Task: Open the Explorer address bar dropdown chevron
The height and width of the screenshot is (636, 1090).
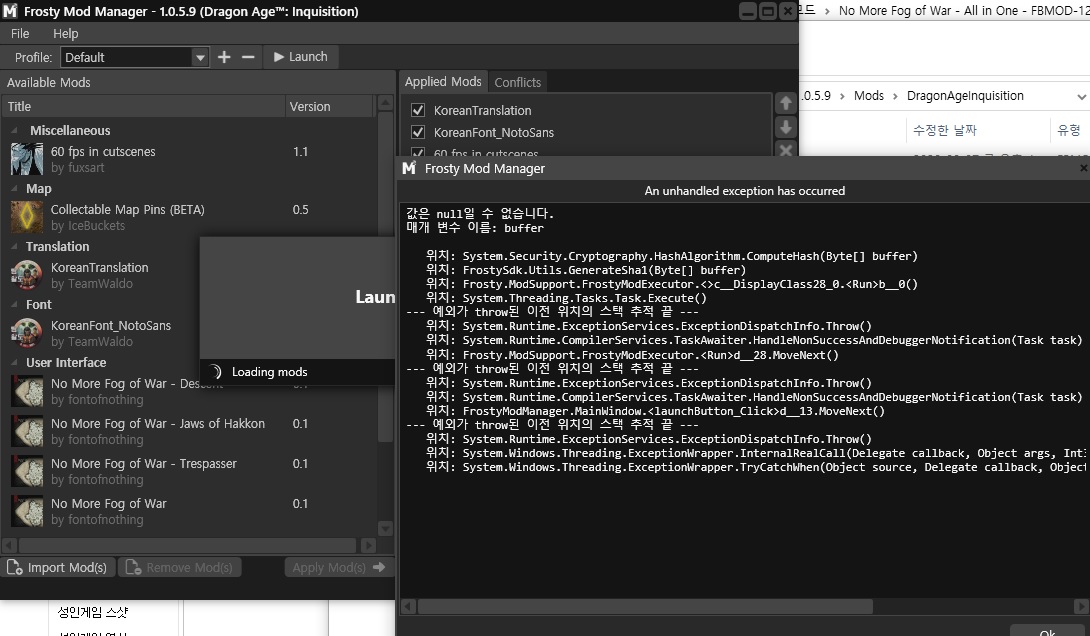Action: pyautogui.click(x=1081, y=97)
